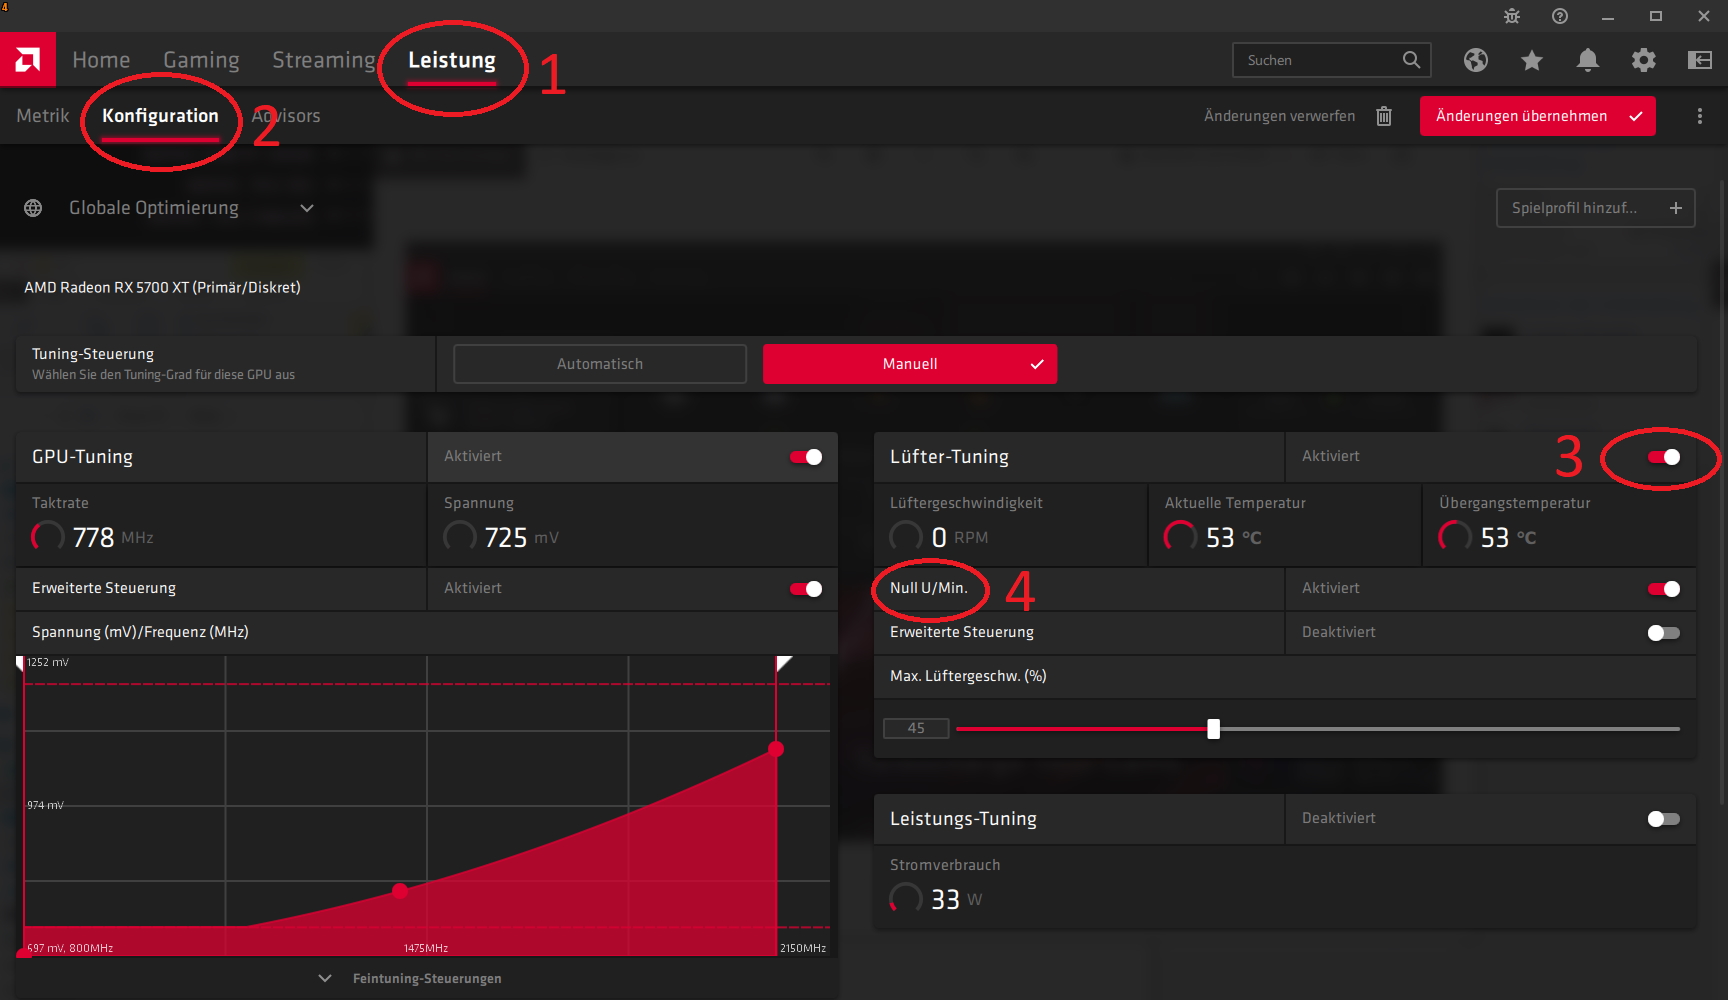The height and width of the screenshot is (1000, 1728).
Task: Toggle the GPU-Tuning switch
Action: (806, 457)
